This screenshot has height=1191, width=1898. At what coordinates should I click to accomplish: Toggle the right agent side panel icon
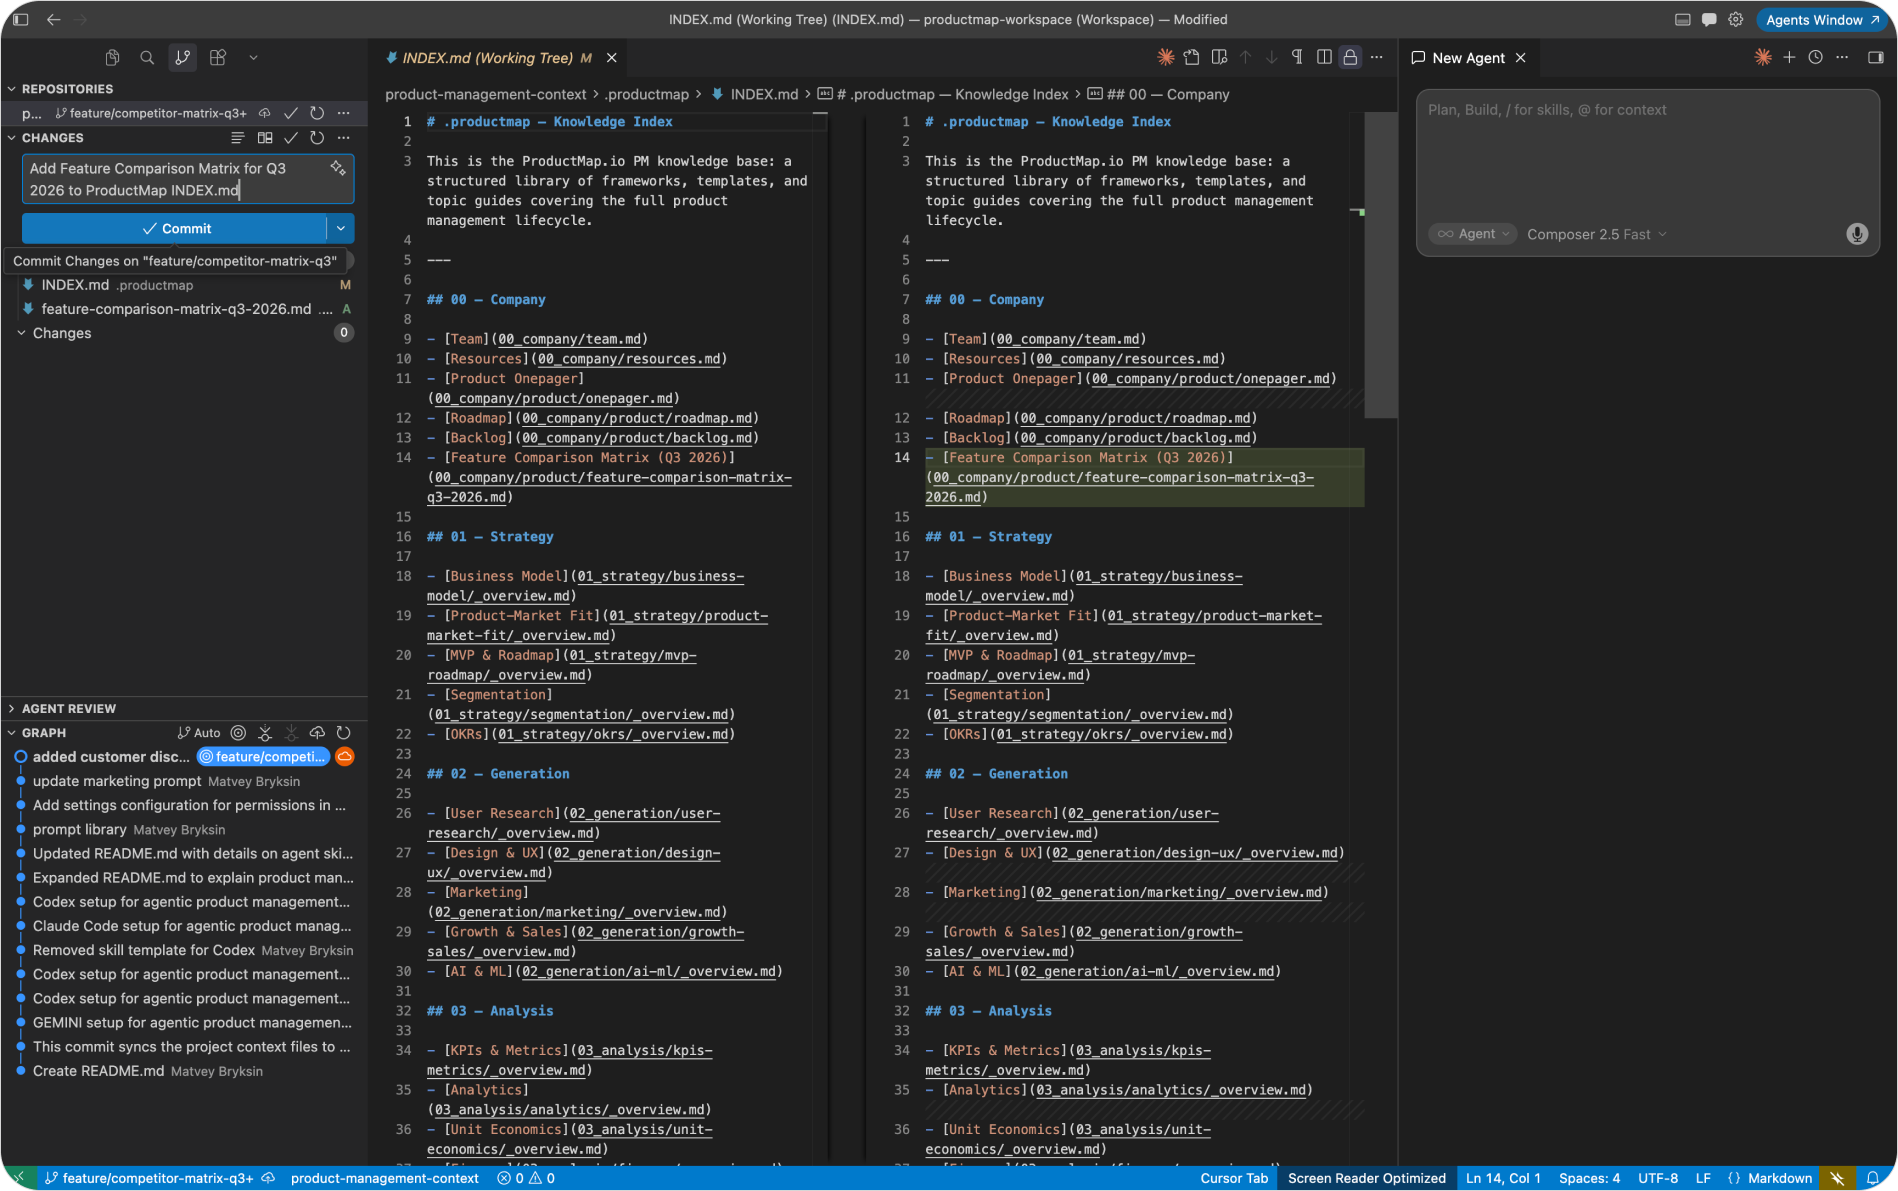click(1876, 57)
